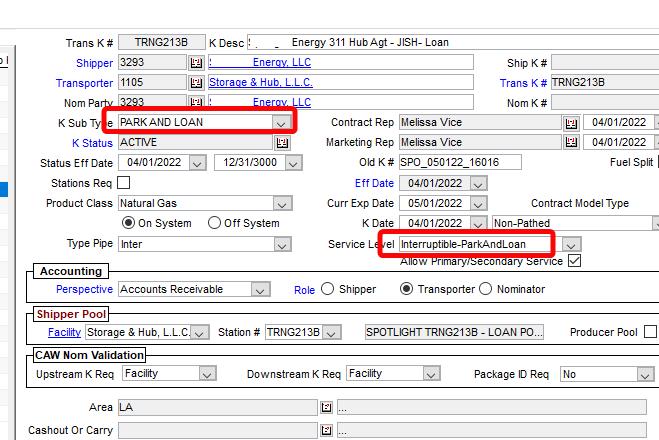Click lookup icon beside Contract Rep Melissa Vice
The image size is (659, 440).
(571, 123)
